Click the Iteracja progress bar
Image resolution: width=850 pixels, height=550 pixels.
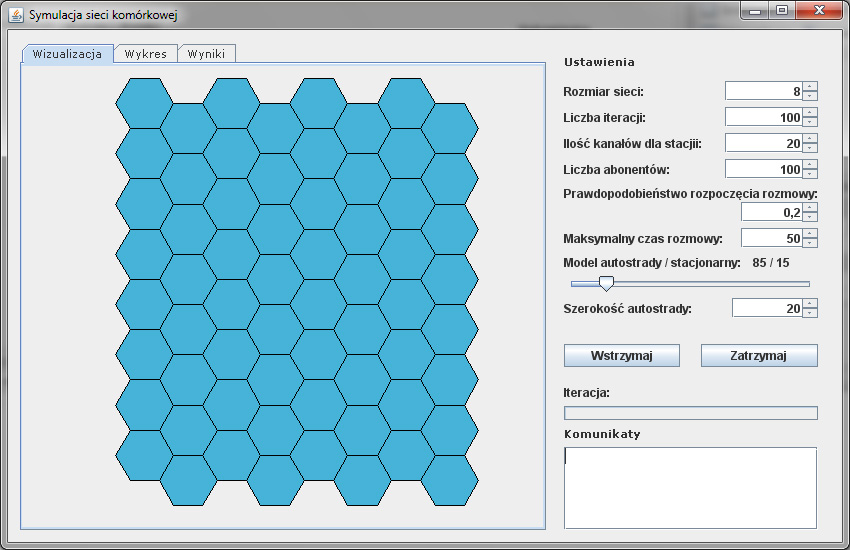coord(690,413)
